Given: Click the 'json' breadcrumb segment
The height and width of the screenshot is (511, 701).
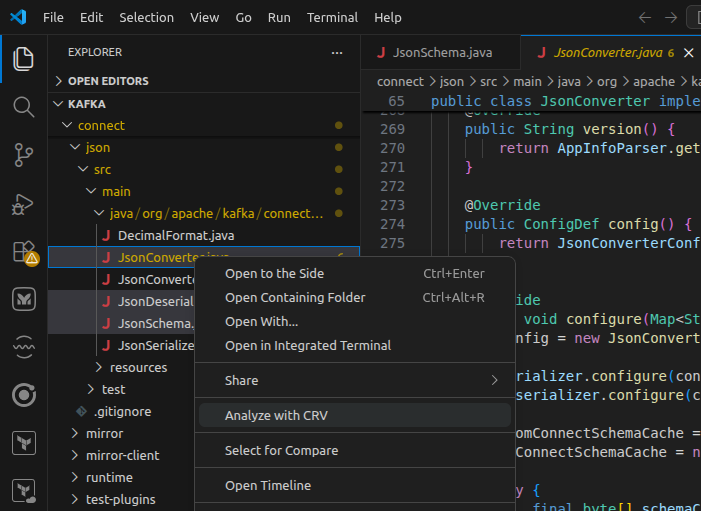Looking at the screenshot, I should tap(452, 82).
